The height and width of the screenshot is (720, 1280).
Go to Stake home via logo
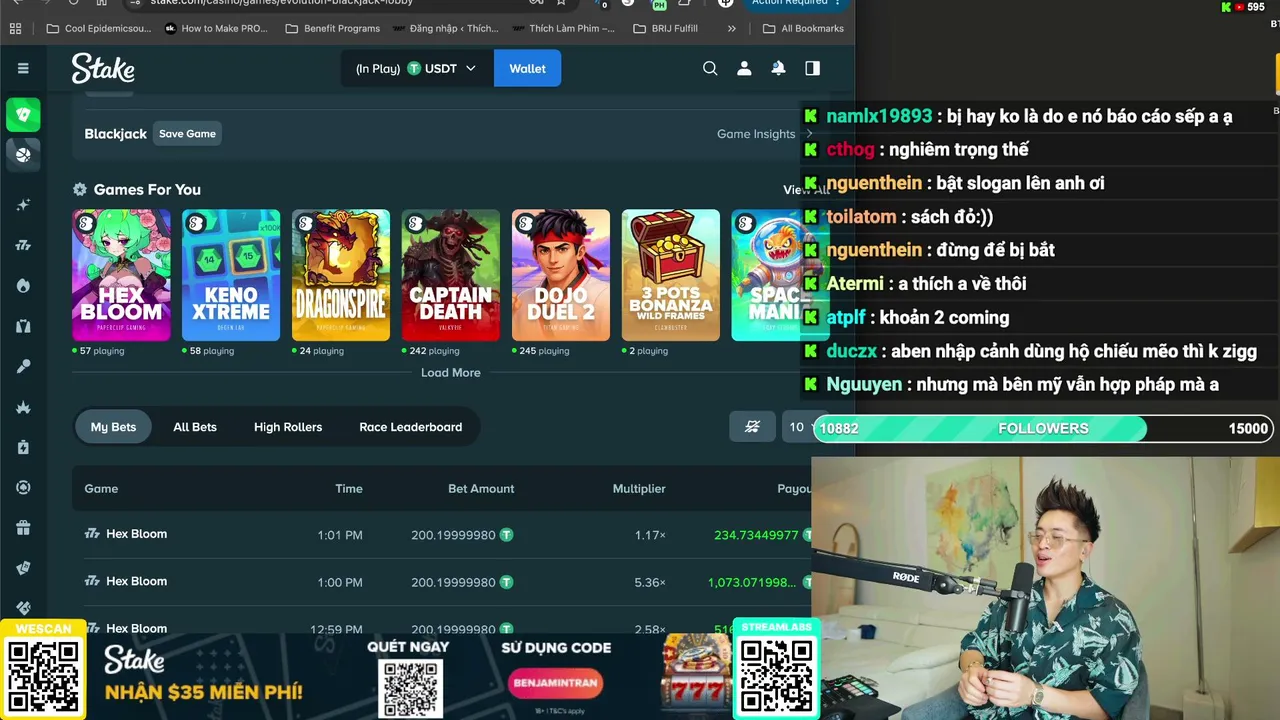(103, 68)
